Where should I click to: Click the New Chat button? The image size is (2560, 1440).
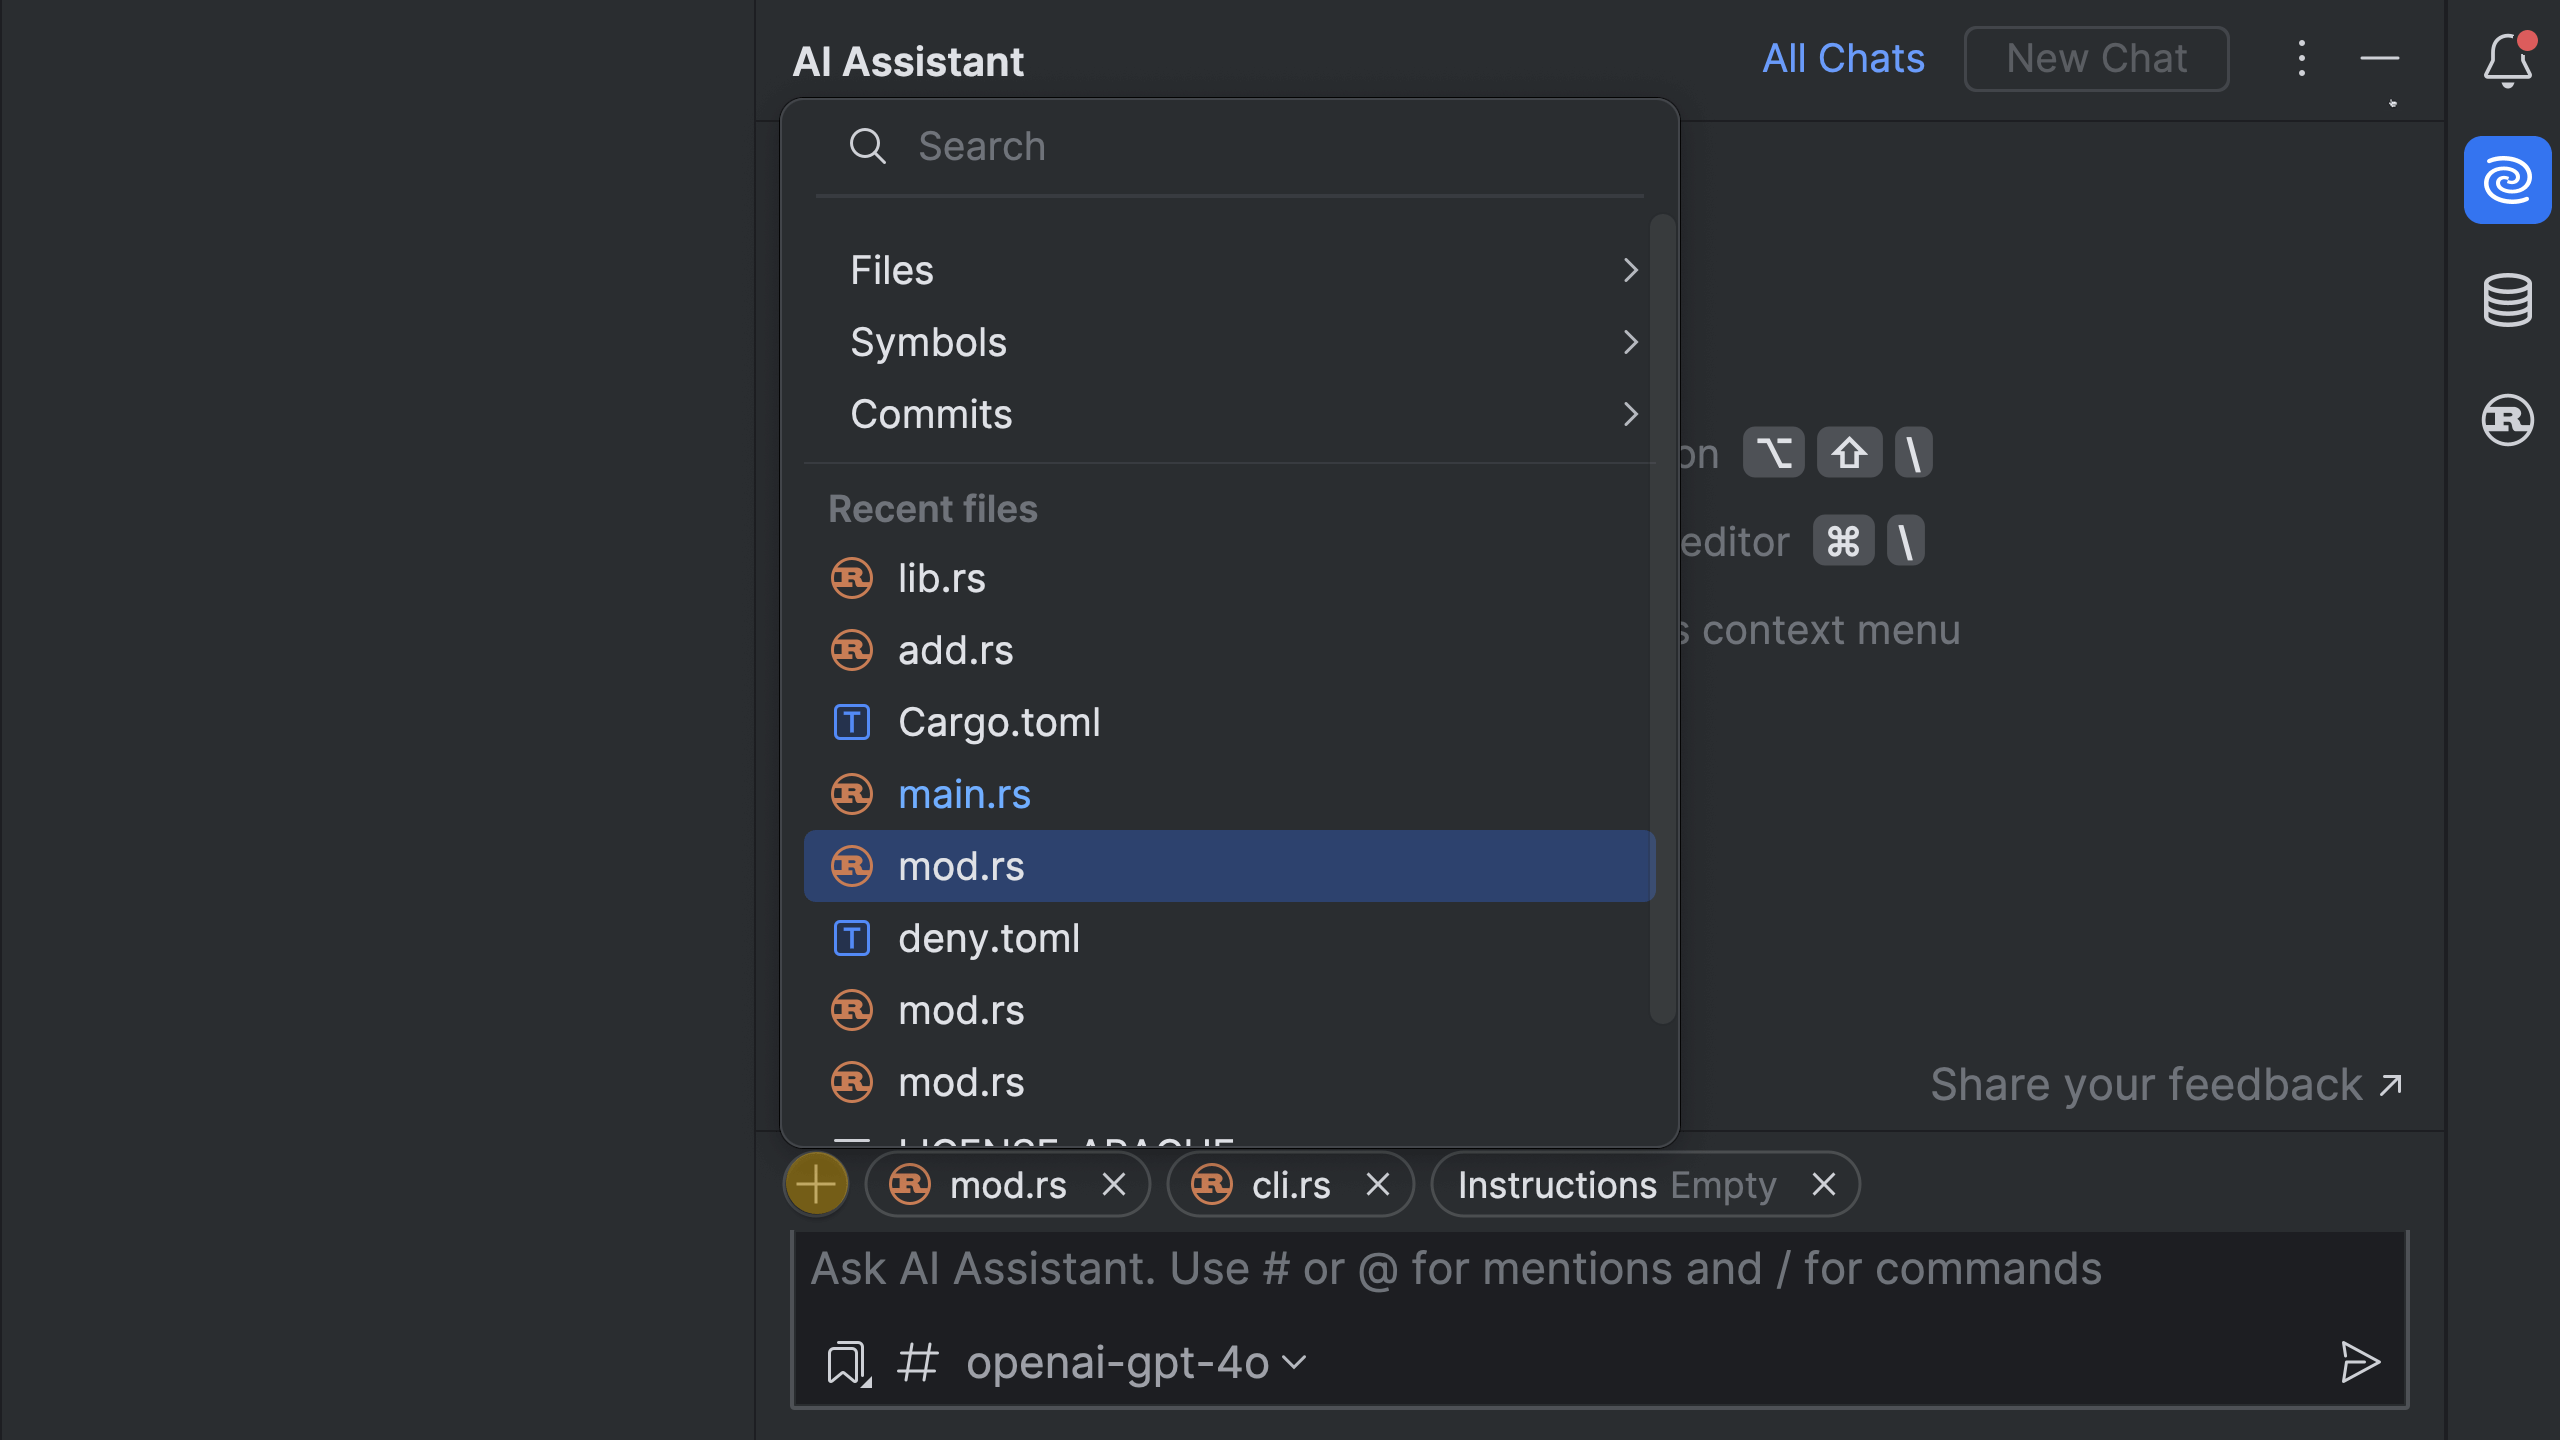pos(2096,59)
